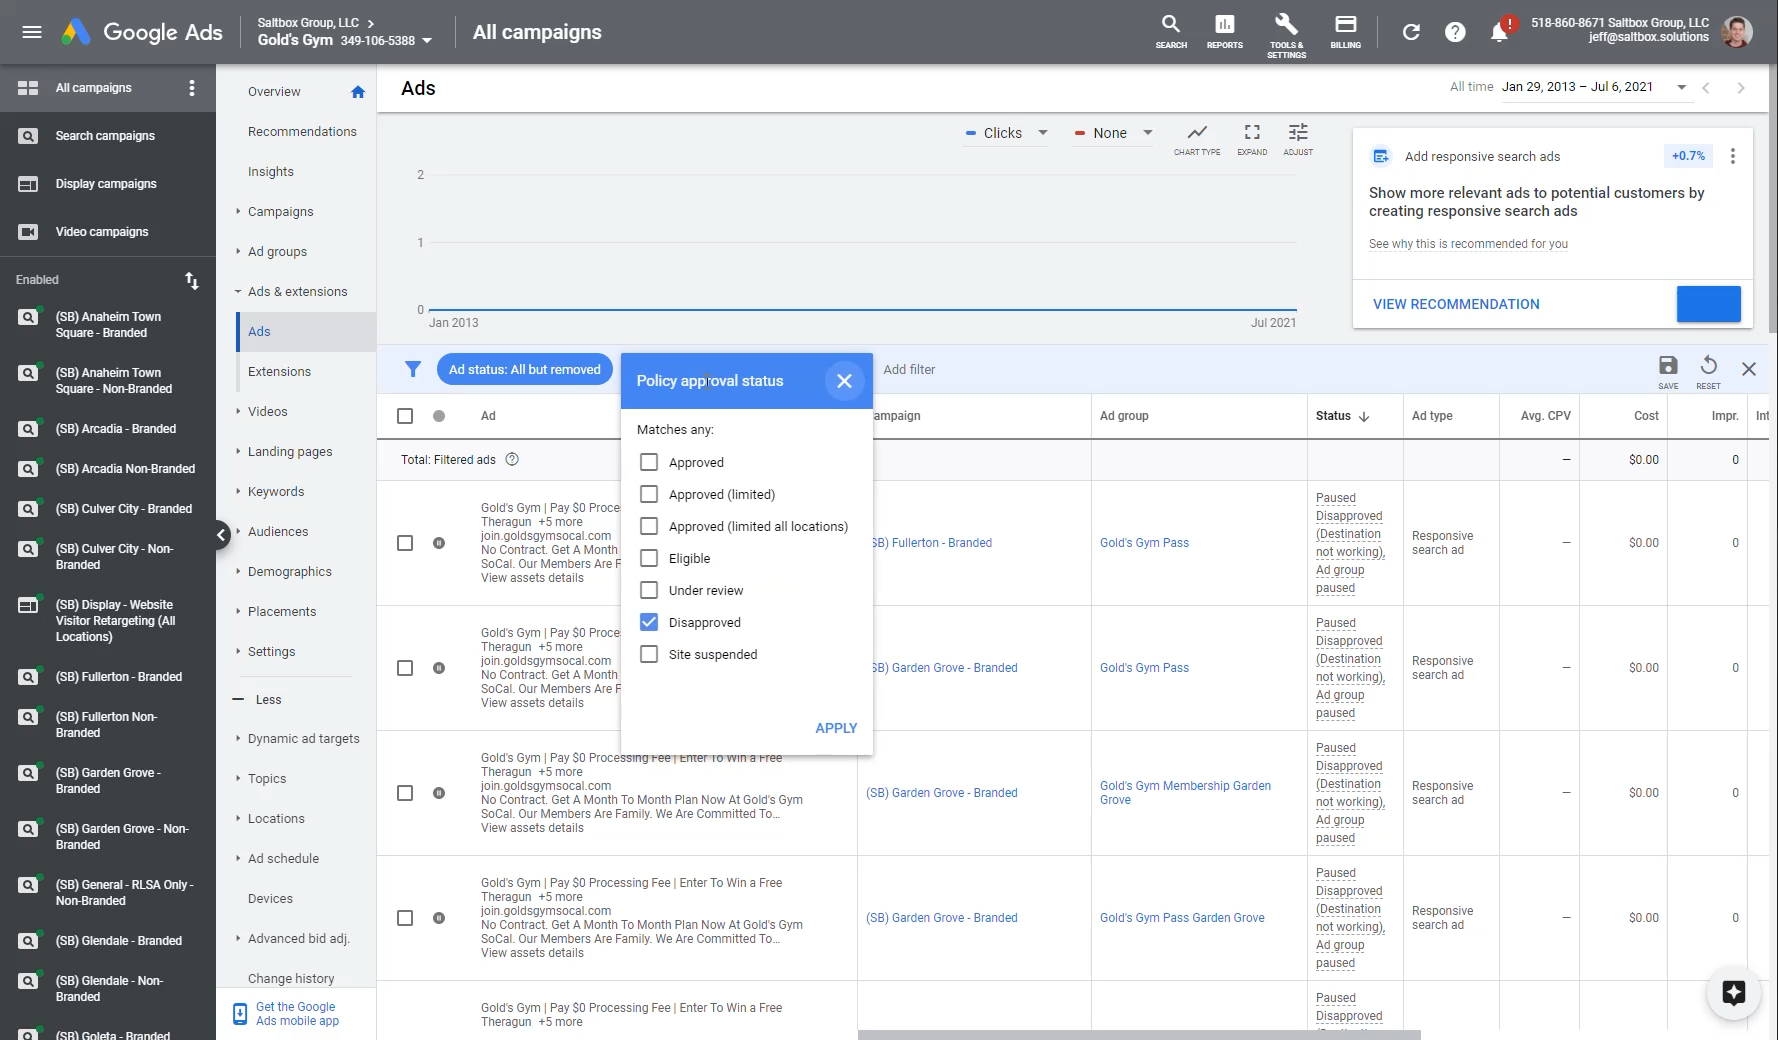The image size is (1778, 1040).
Task: Open All campaigns three-dot options
Action: tap(192, 88)
